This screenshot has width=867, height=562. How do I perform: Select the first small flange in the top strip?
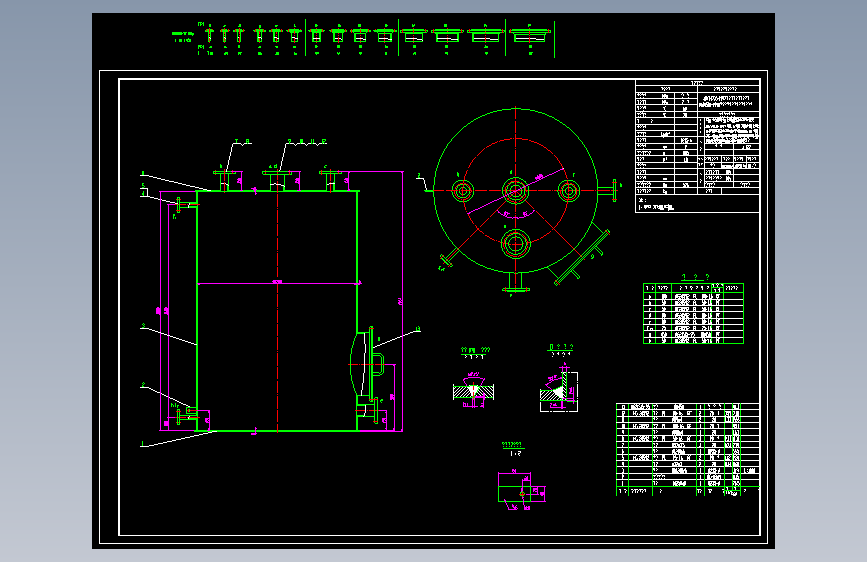click(210, 35)
